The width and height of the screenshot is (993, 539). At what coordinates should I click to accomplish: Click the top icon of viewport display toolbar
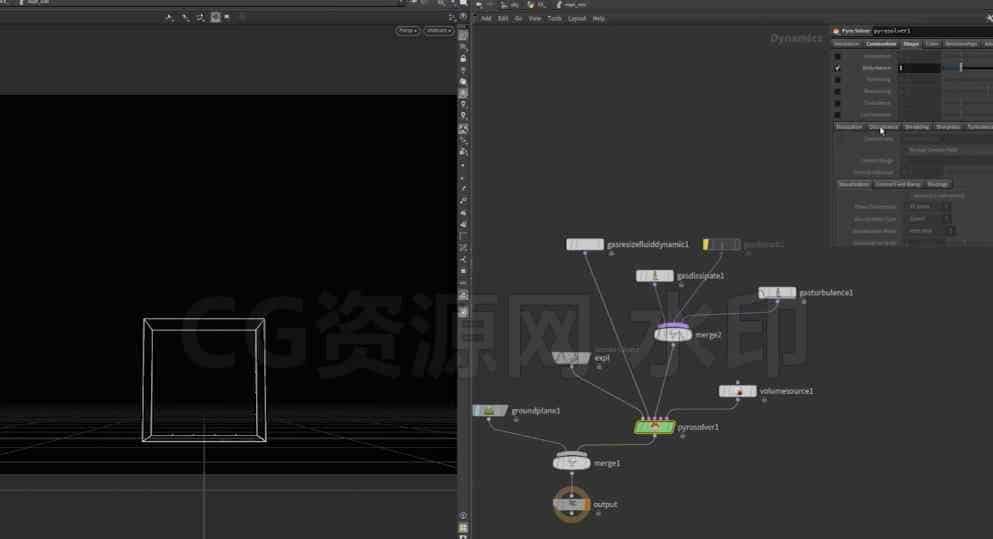tap(463, 35)
